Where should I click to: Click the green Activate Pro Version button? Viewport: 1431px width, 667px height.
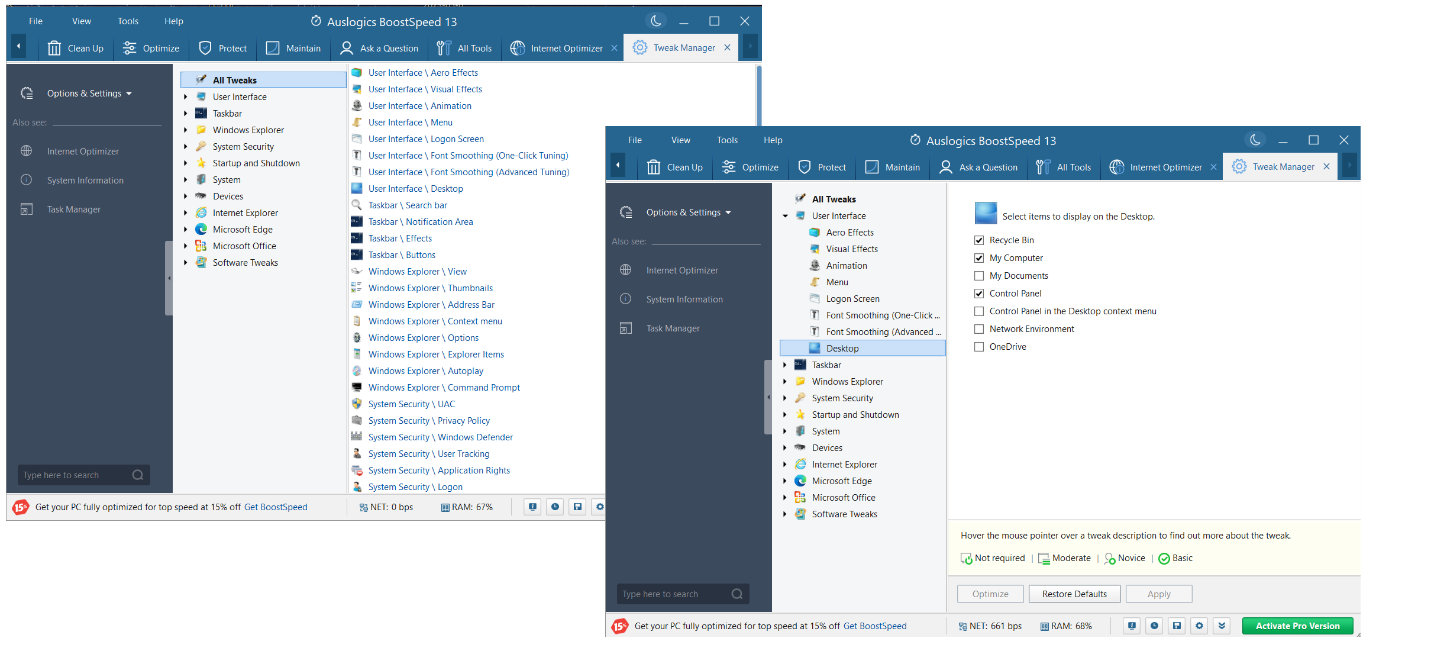click(x=1298, y=626)
